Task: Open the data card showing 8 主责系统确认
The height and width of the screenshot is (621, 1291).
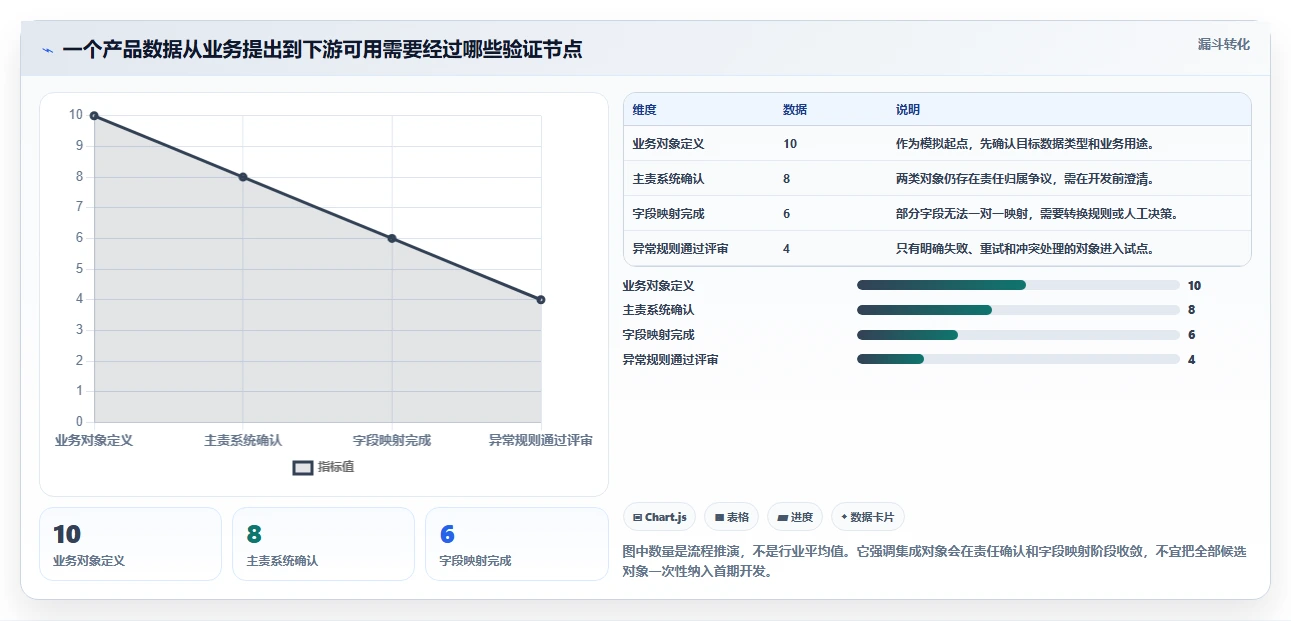Action: (323, 544)
